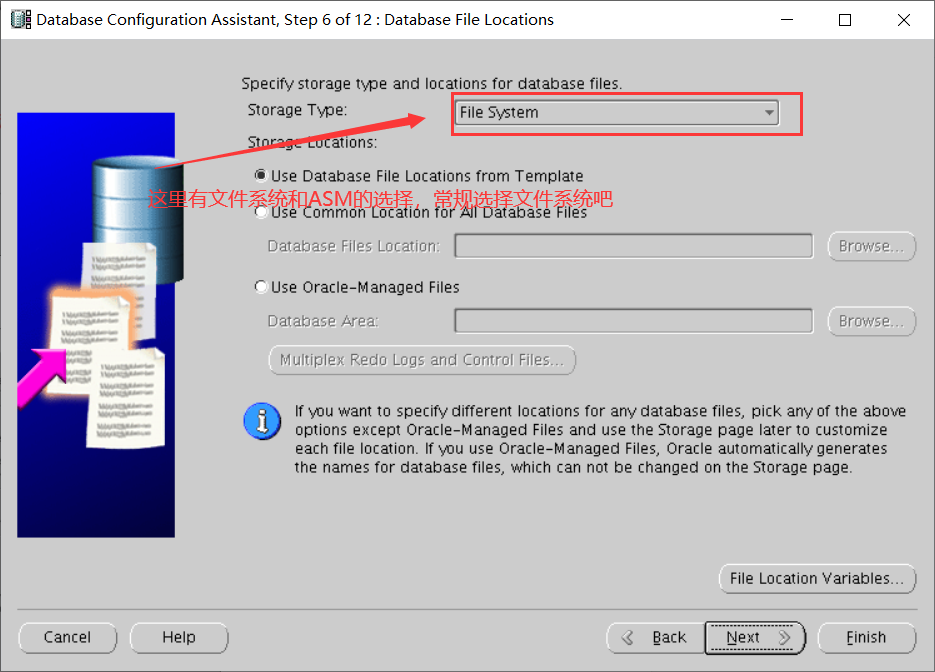Click the magenta arrow in the illustration
935x672 pixels.
[42, 377]
